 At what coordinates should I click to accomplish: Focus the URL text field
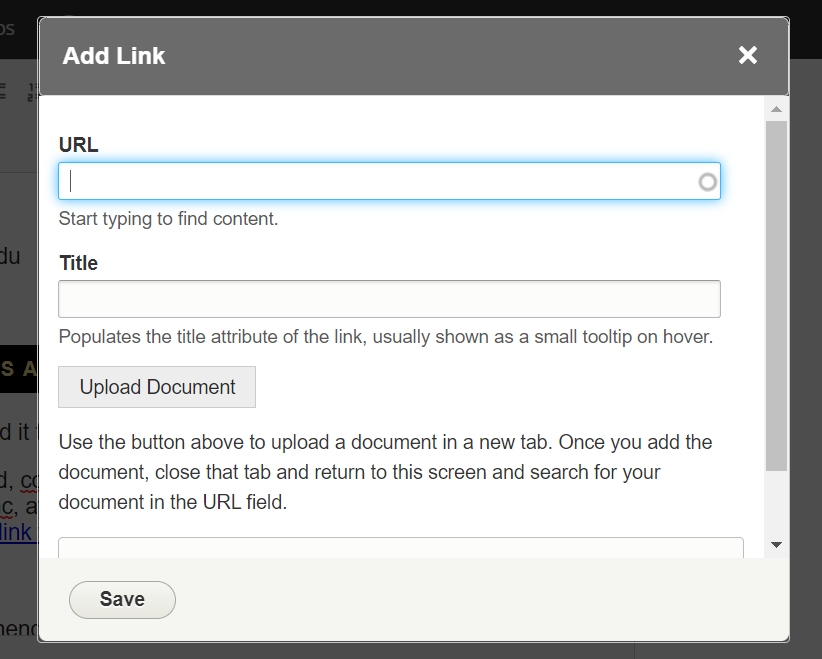click(380, 181)
